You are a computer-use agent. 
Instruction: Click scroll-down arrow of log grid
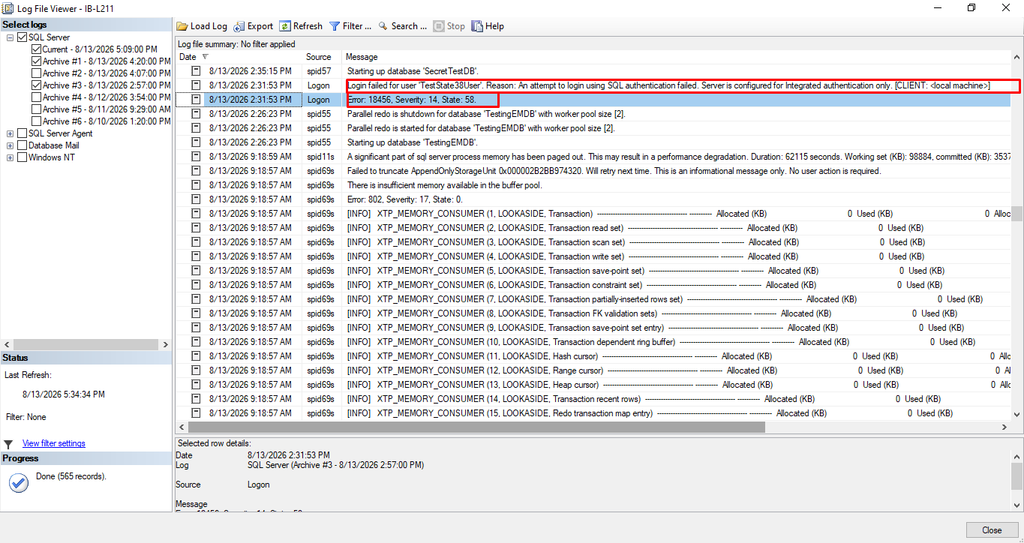pyautogui.click(x=1016, y=414)
